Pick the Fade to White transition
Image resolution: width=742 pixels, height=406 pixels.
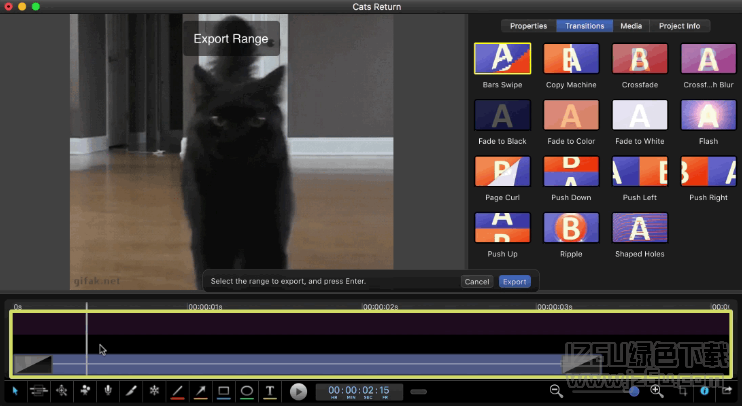[x=640, y=115]
